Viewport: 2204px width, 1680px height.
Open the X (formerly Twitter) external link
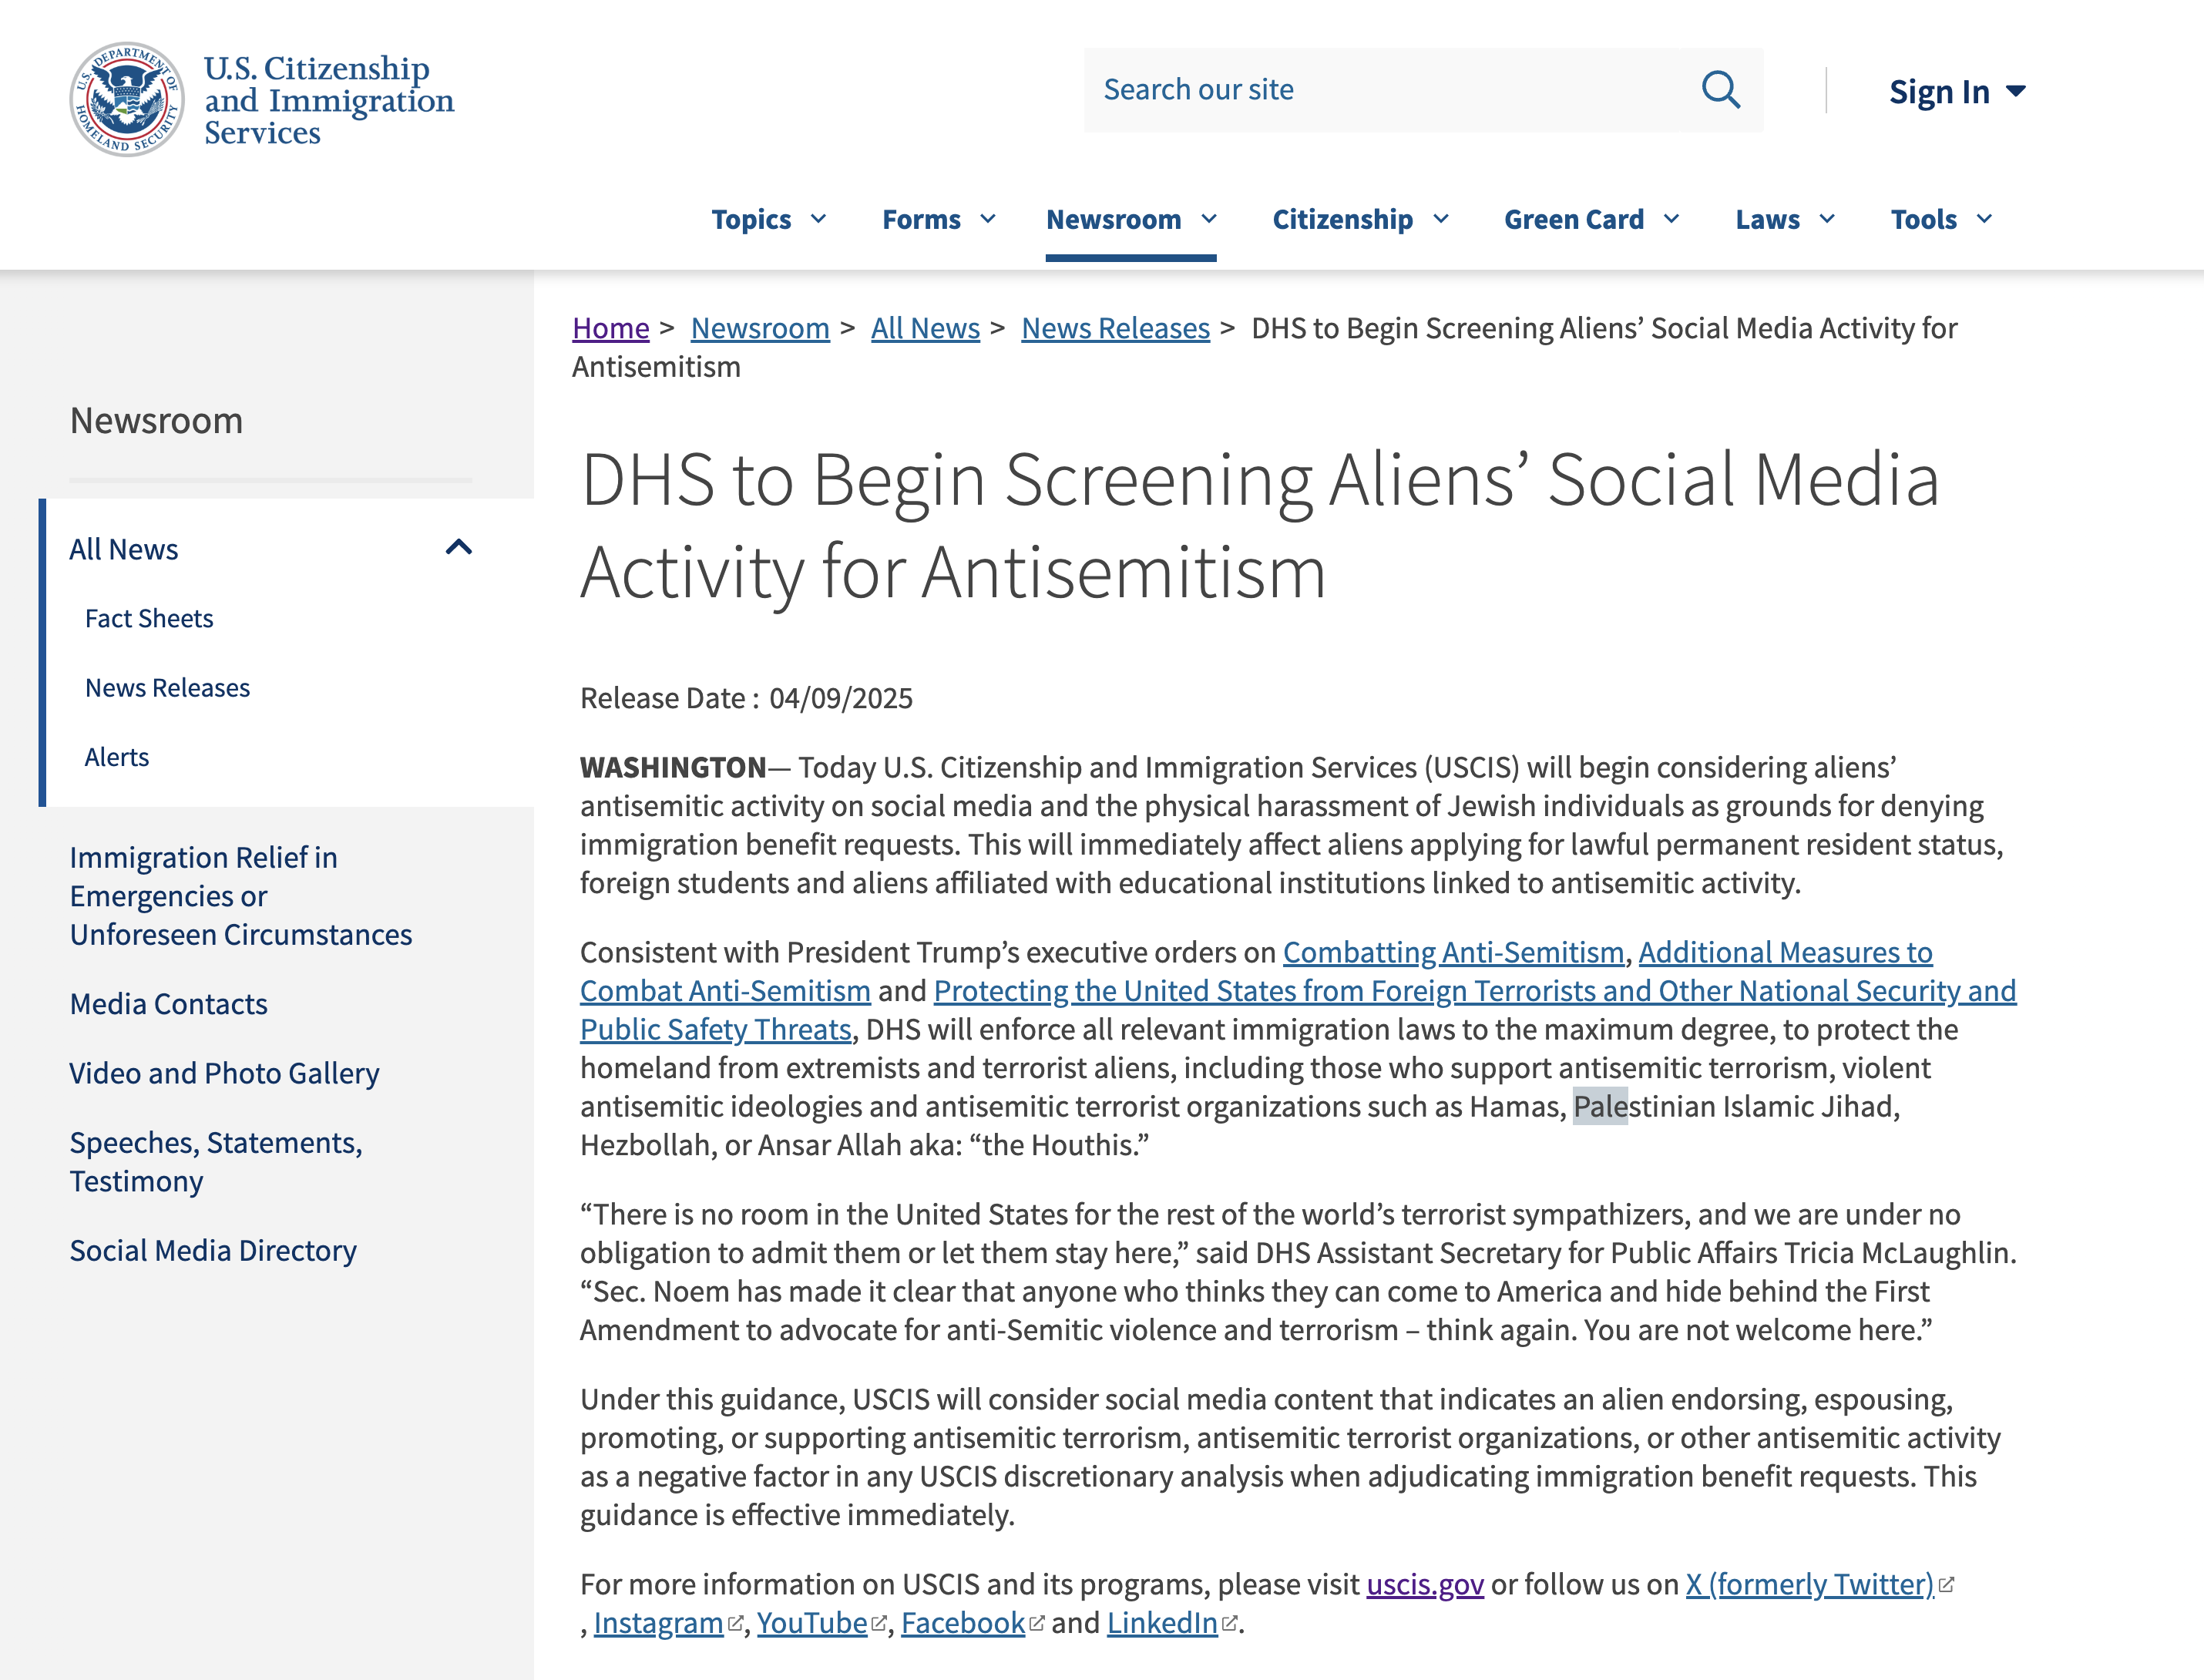1809,1584
